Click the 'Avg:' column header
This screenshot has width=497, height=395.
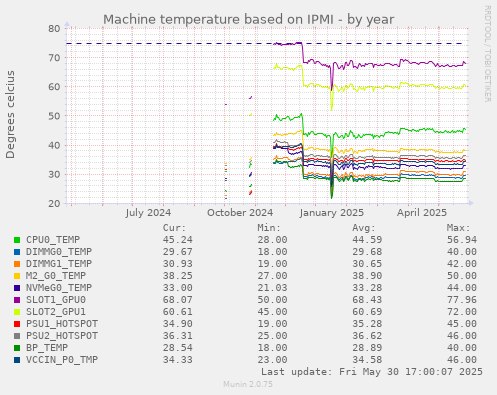click(x=364, y=228)
